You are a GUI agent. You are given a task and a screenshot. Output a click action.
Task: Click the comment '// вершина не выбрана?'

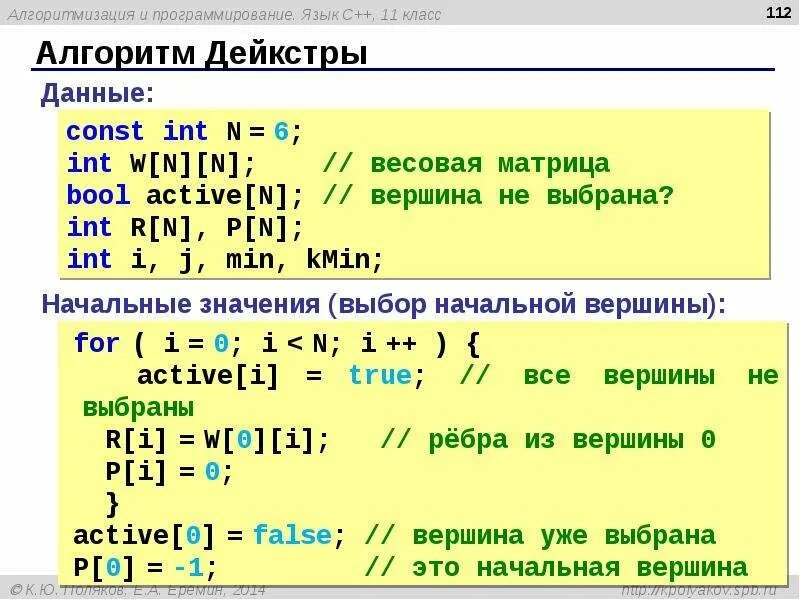pos(498,196)
